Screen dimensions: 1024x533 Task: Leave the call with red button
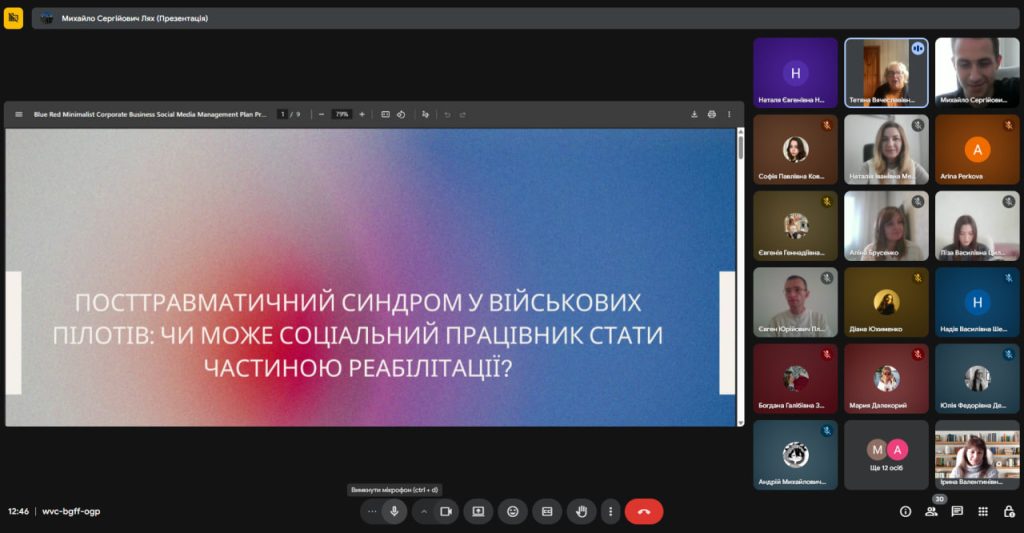[644, 511]
